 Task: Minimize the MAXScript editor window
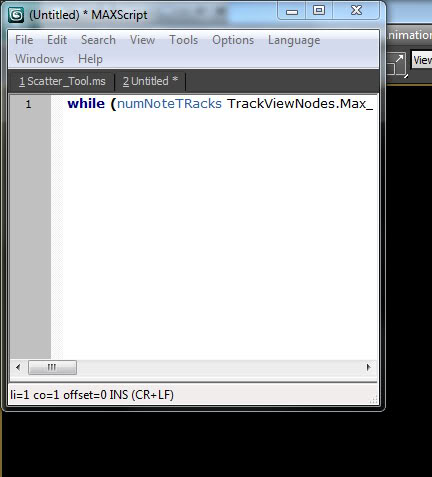click(292, 11)
